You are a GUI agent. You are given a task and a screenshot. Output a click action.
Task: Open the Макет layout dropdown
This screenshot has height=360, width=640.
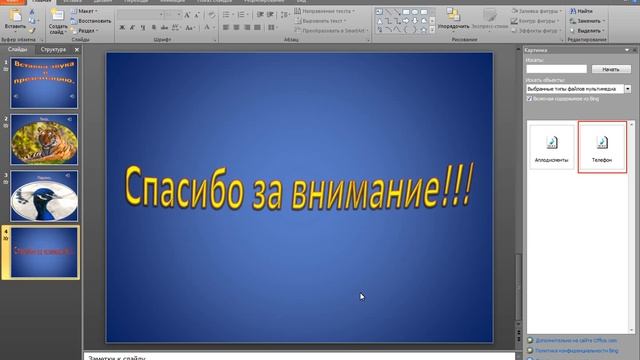(84, 11)
